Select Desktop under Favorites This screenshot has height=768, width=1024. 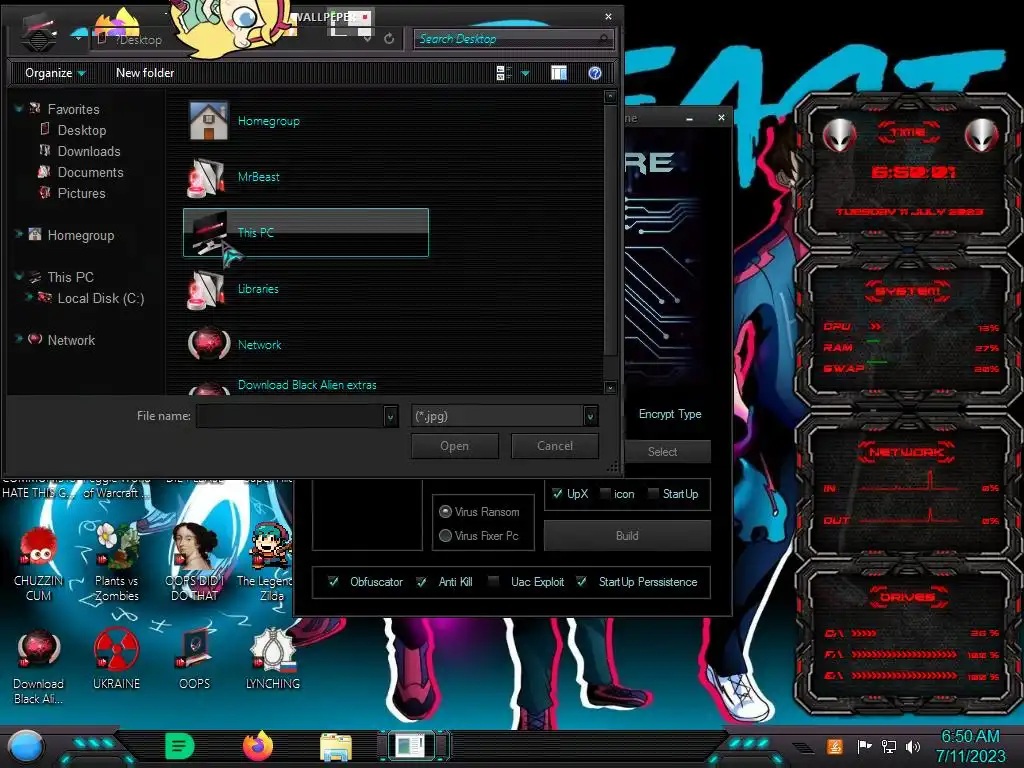(x=82, y=131)
